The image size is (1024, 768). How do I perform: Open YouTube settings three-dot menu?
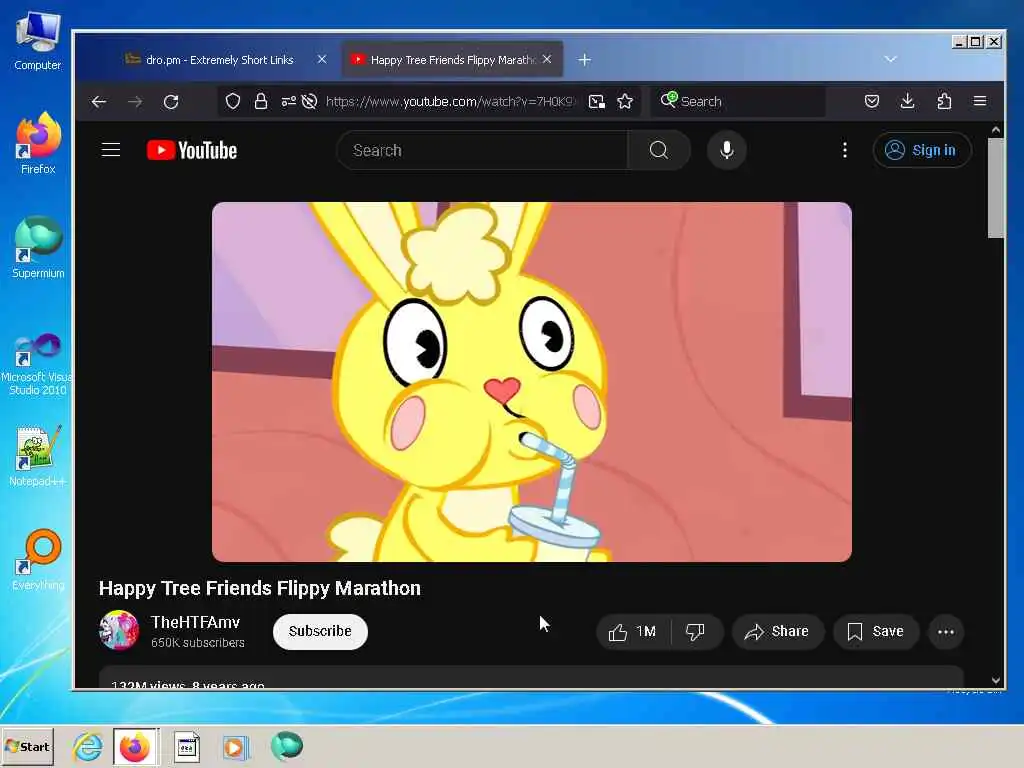tap(844, 150)
